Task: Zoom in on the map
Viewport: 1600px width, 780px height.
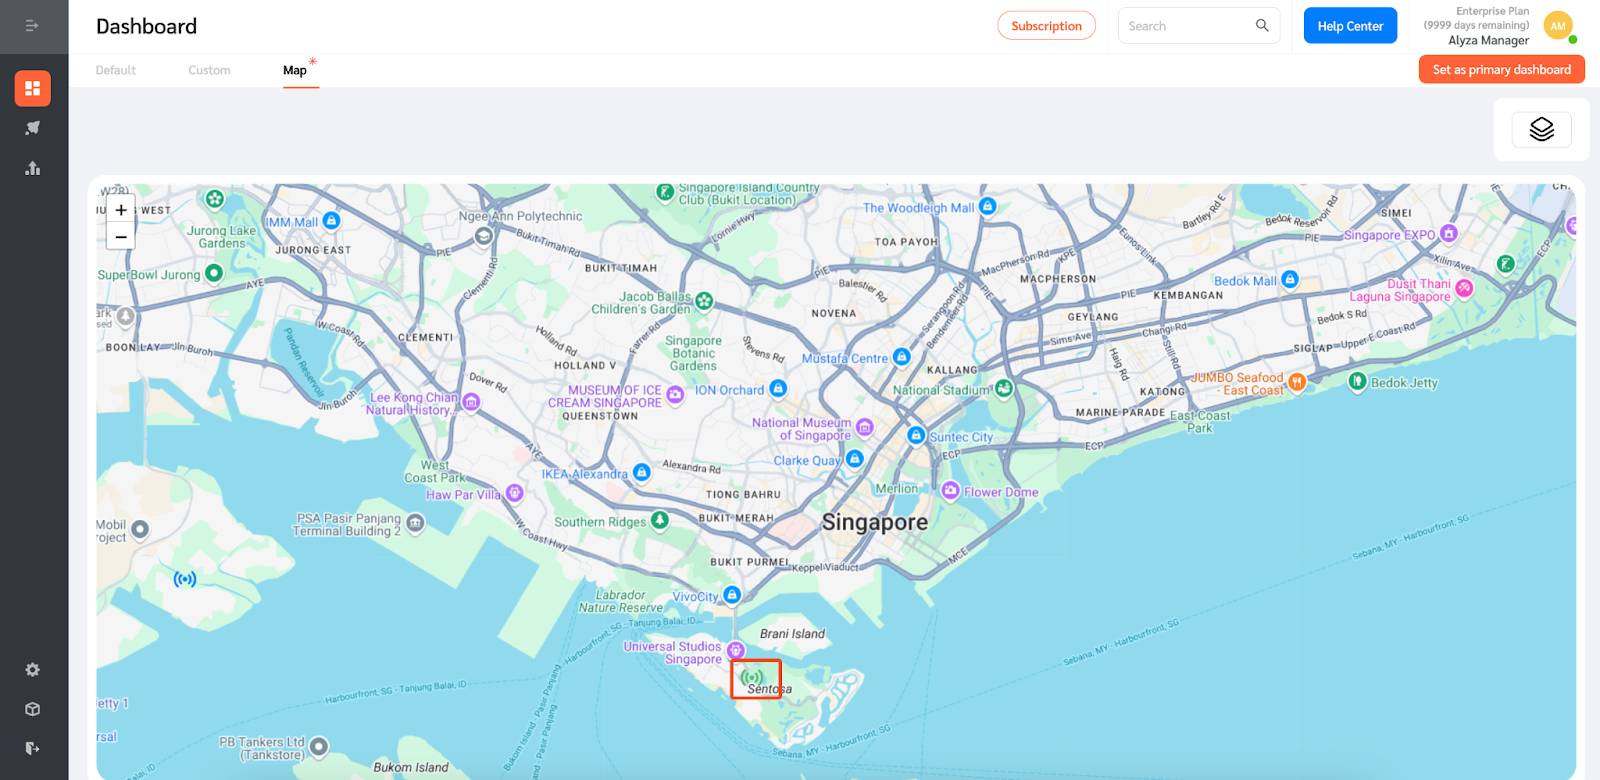Action: [x=121, y=210]
